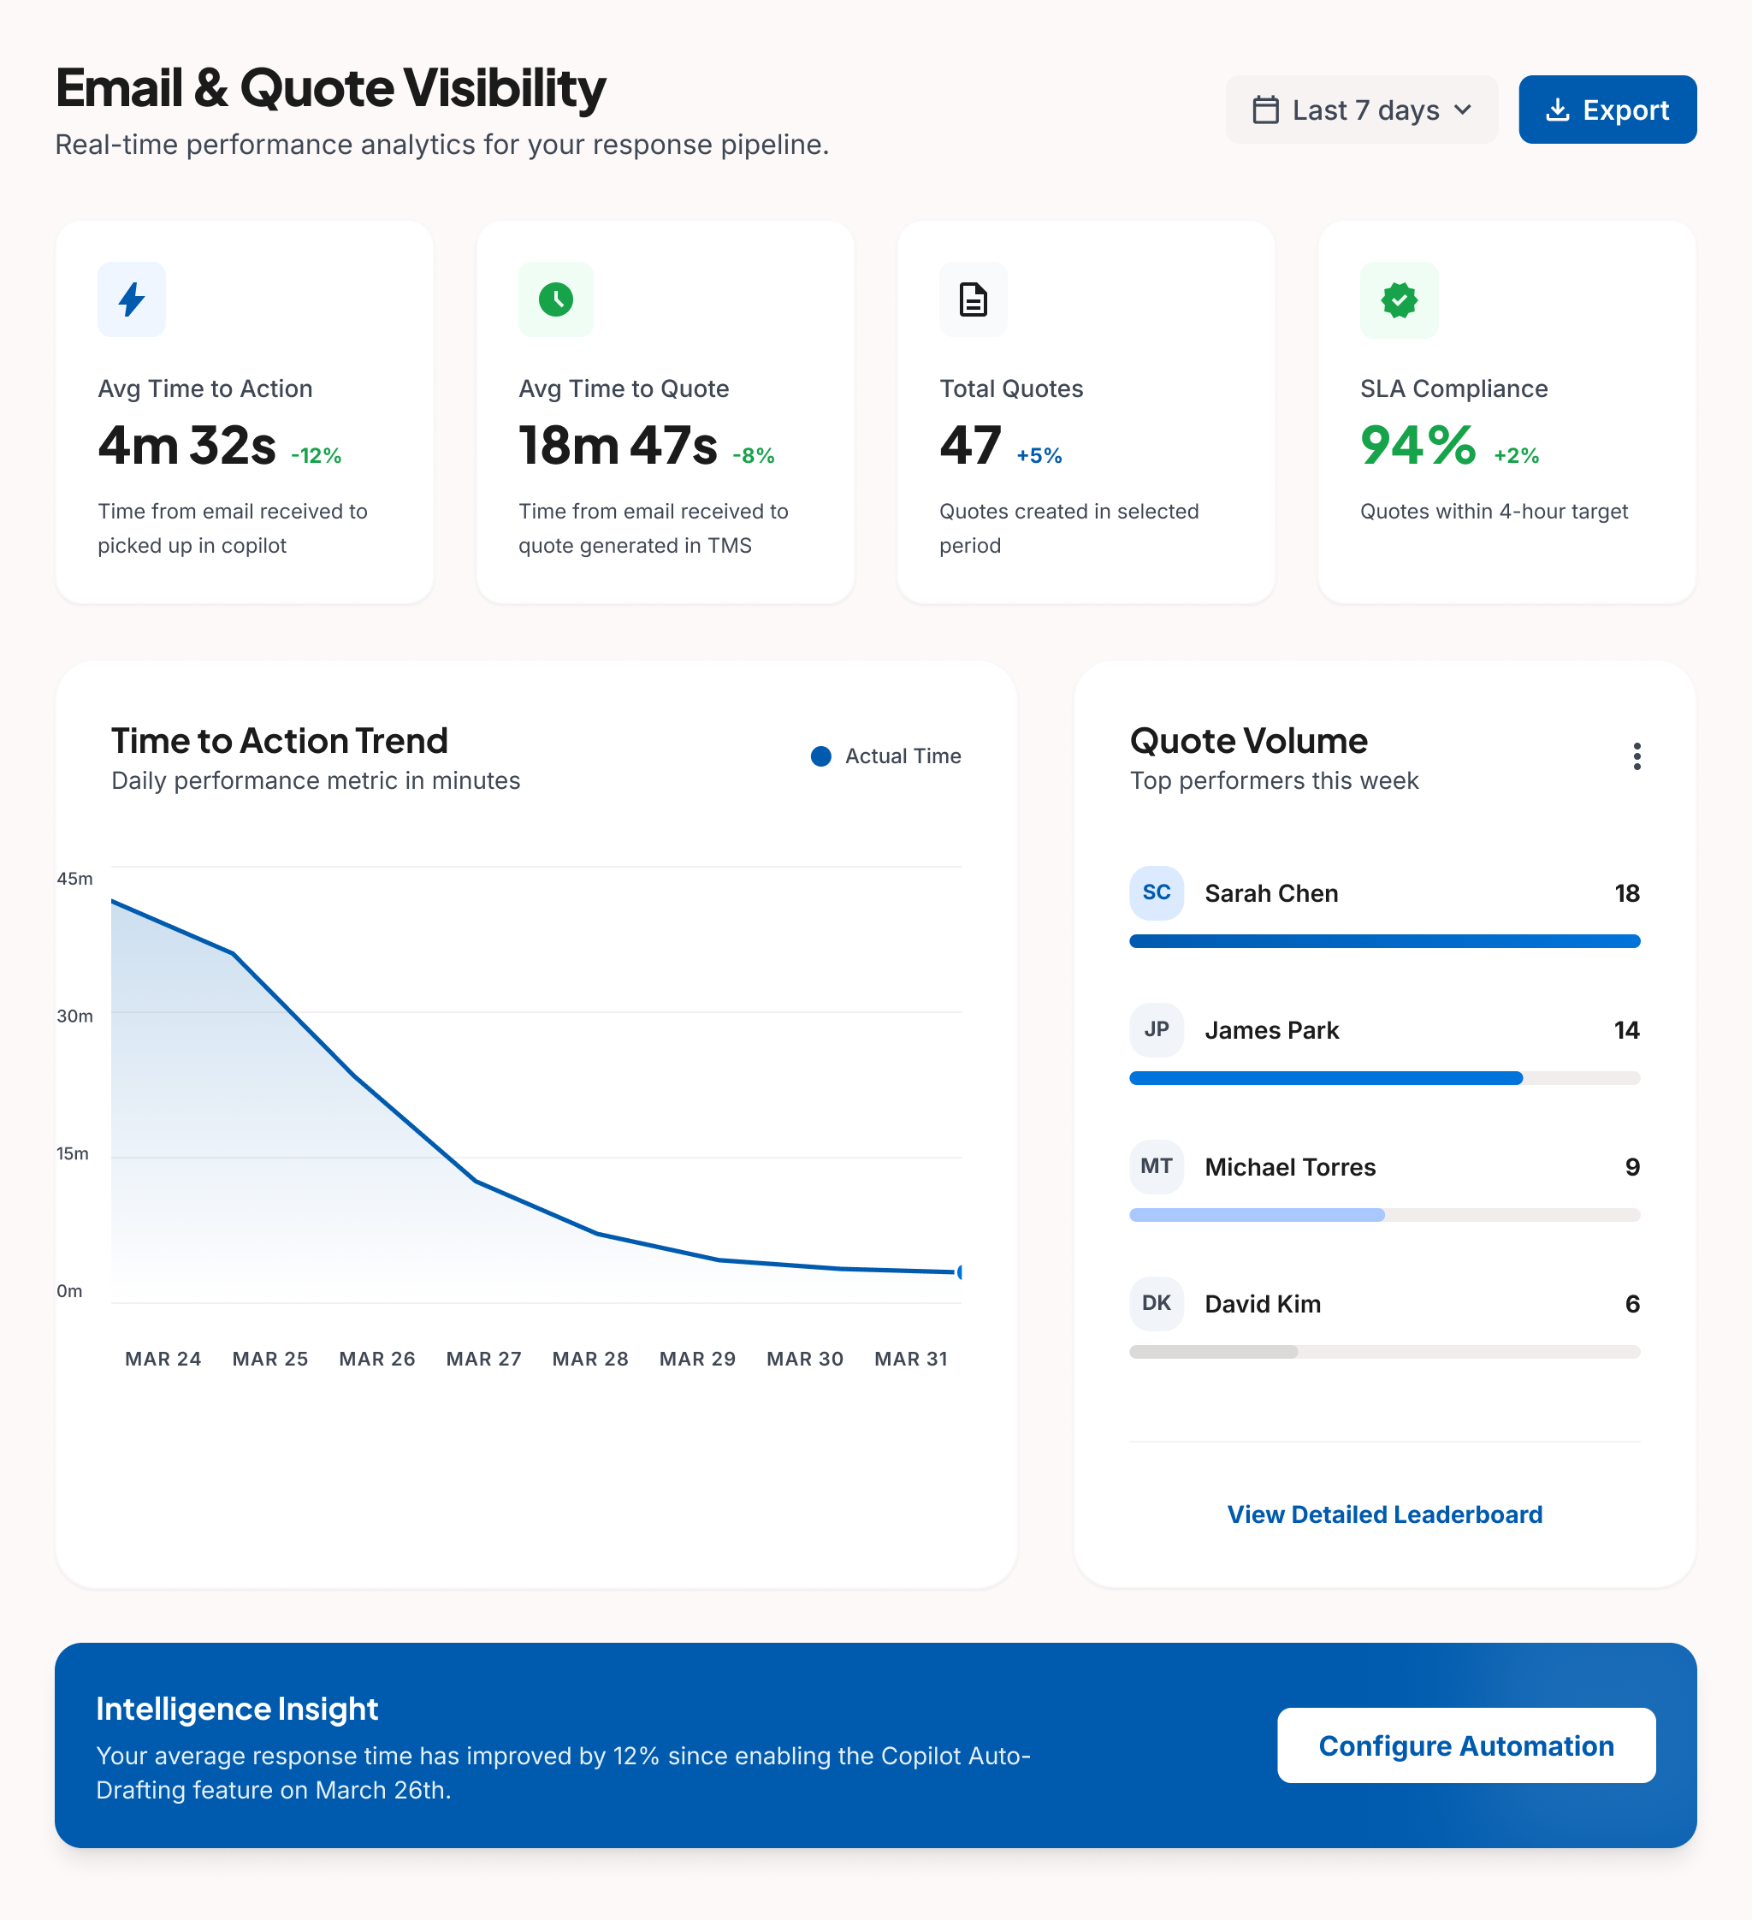Expand the chevron next to Last 7 days

point(1462,110)
